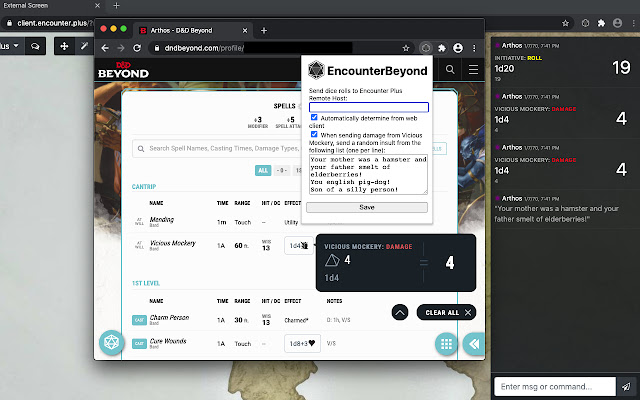Open D&D Beyond hamburger menu
The width and height of the screenshot is (640, 400).
tap(473, 70)
